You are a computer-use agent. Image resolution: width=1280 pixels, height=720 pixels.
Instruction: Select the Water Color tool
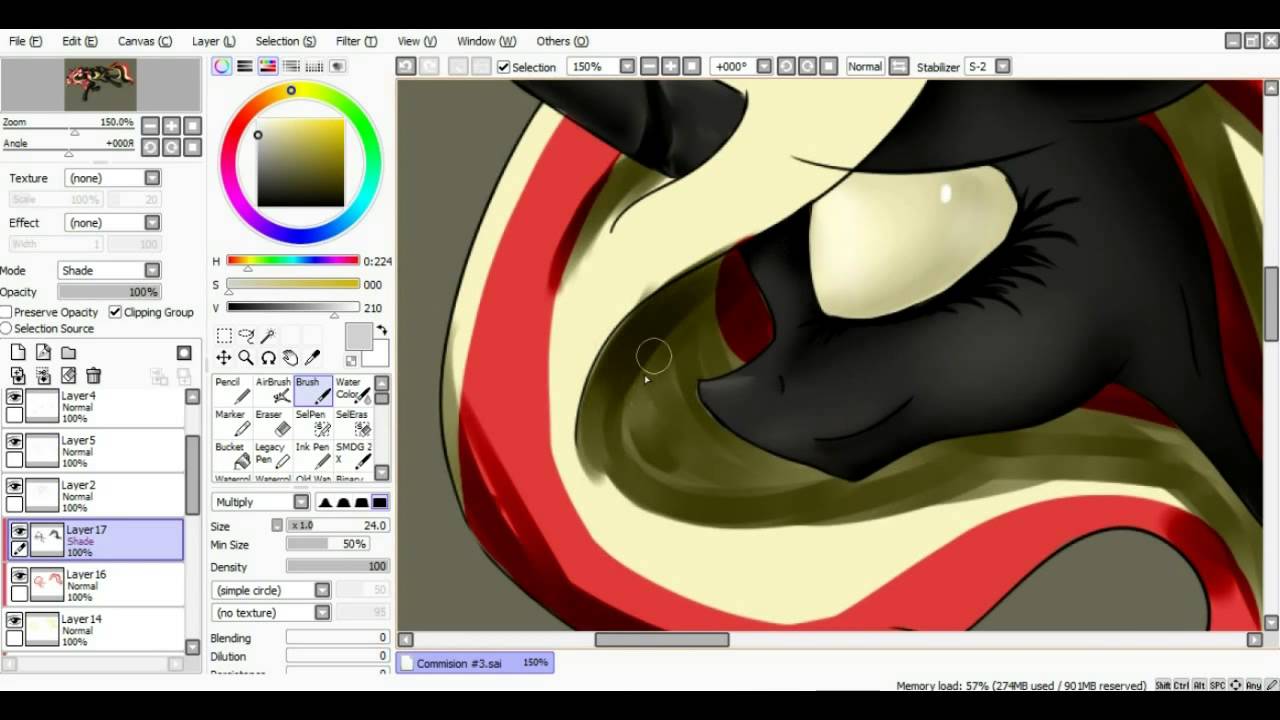tap(353, 390)
